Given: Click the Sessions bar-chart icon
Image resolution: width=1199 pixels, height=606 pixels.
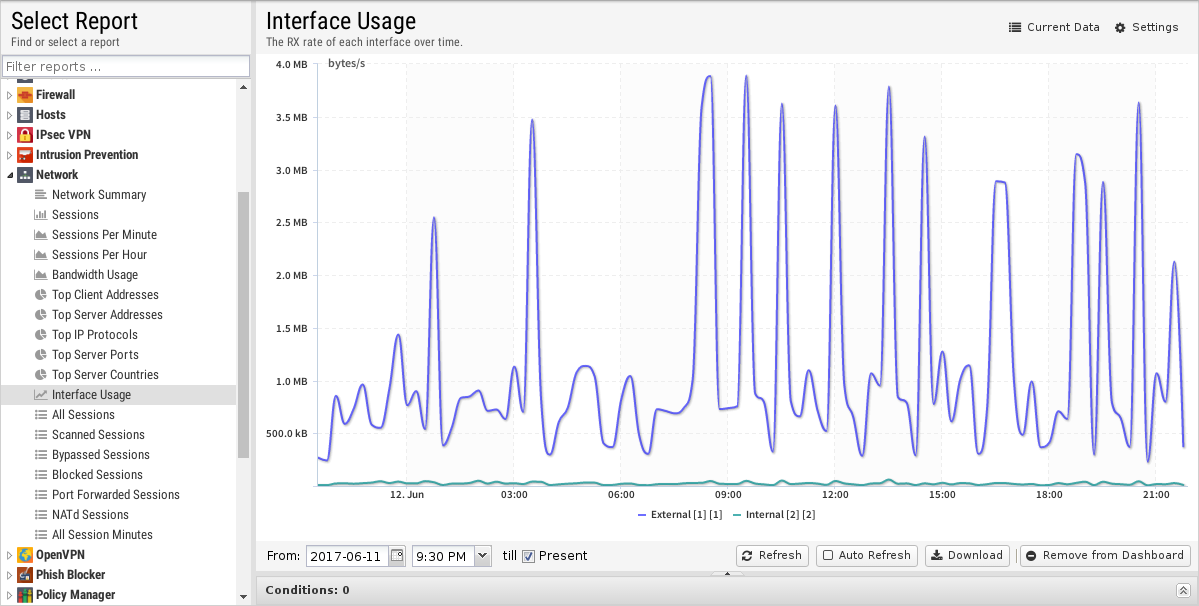Looking at the screenshot, I should pyautogui.click(x=41, y=215).
